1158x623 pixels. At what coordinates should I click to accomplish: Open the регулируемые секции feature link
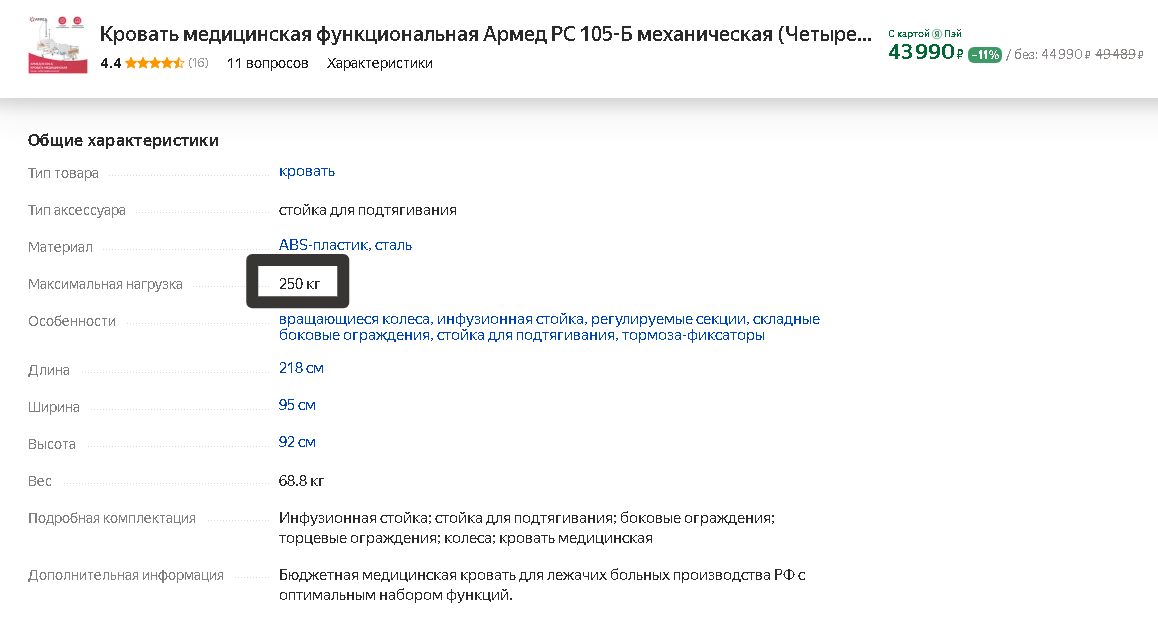click(x=669, y=319)
